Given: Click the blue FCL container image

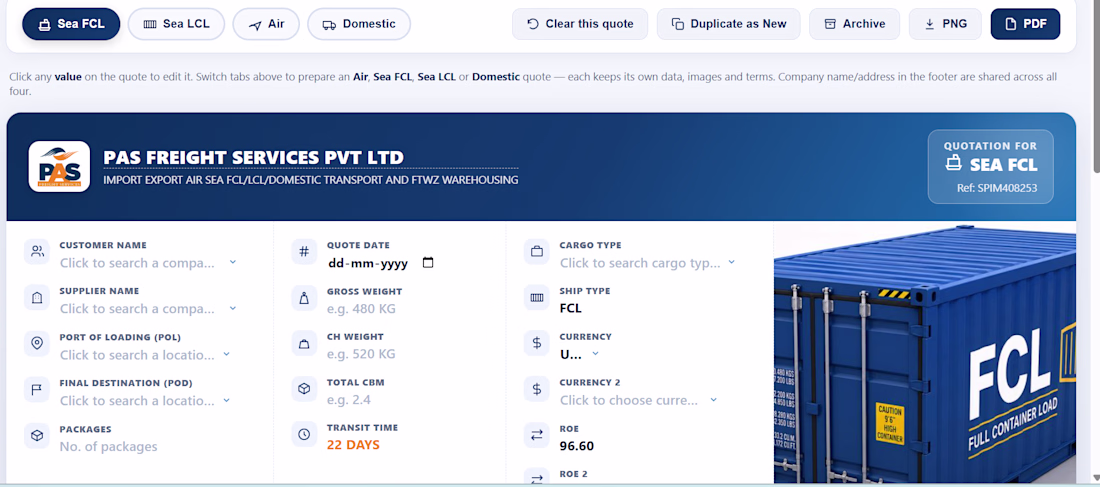Looking at the screenshot, I should (925, 353).
